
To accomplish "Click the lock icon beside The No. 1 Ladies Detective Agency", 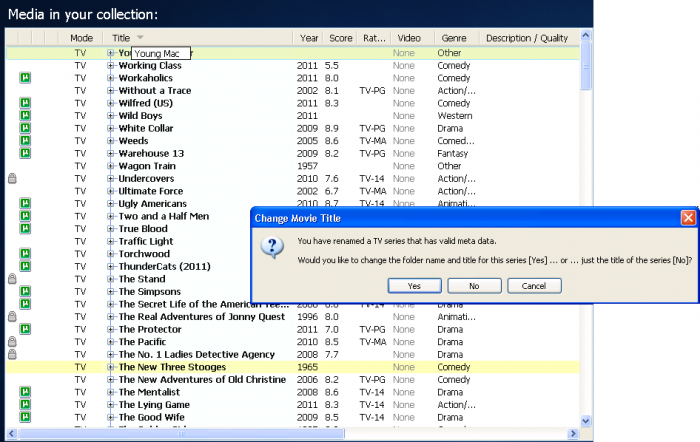I will [12, 354].
